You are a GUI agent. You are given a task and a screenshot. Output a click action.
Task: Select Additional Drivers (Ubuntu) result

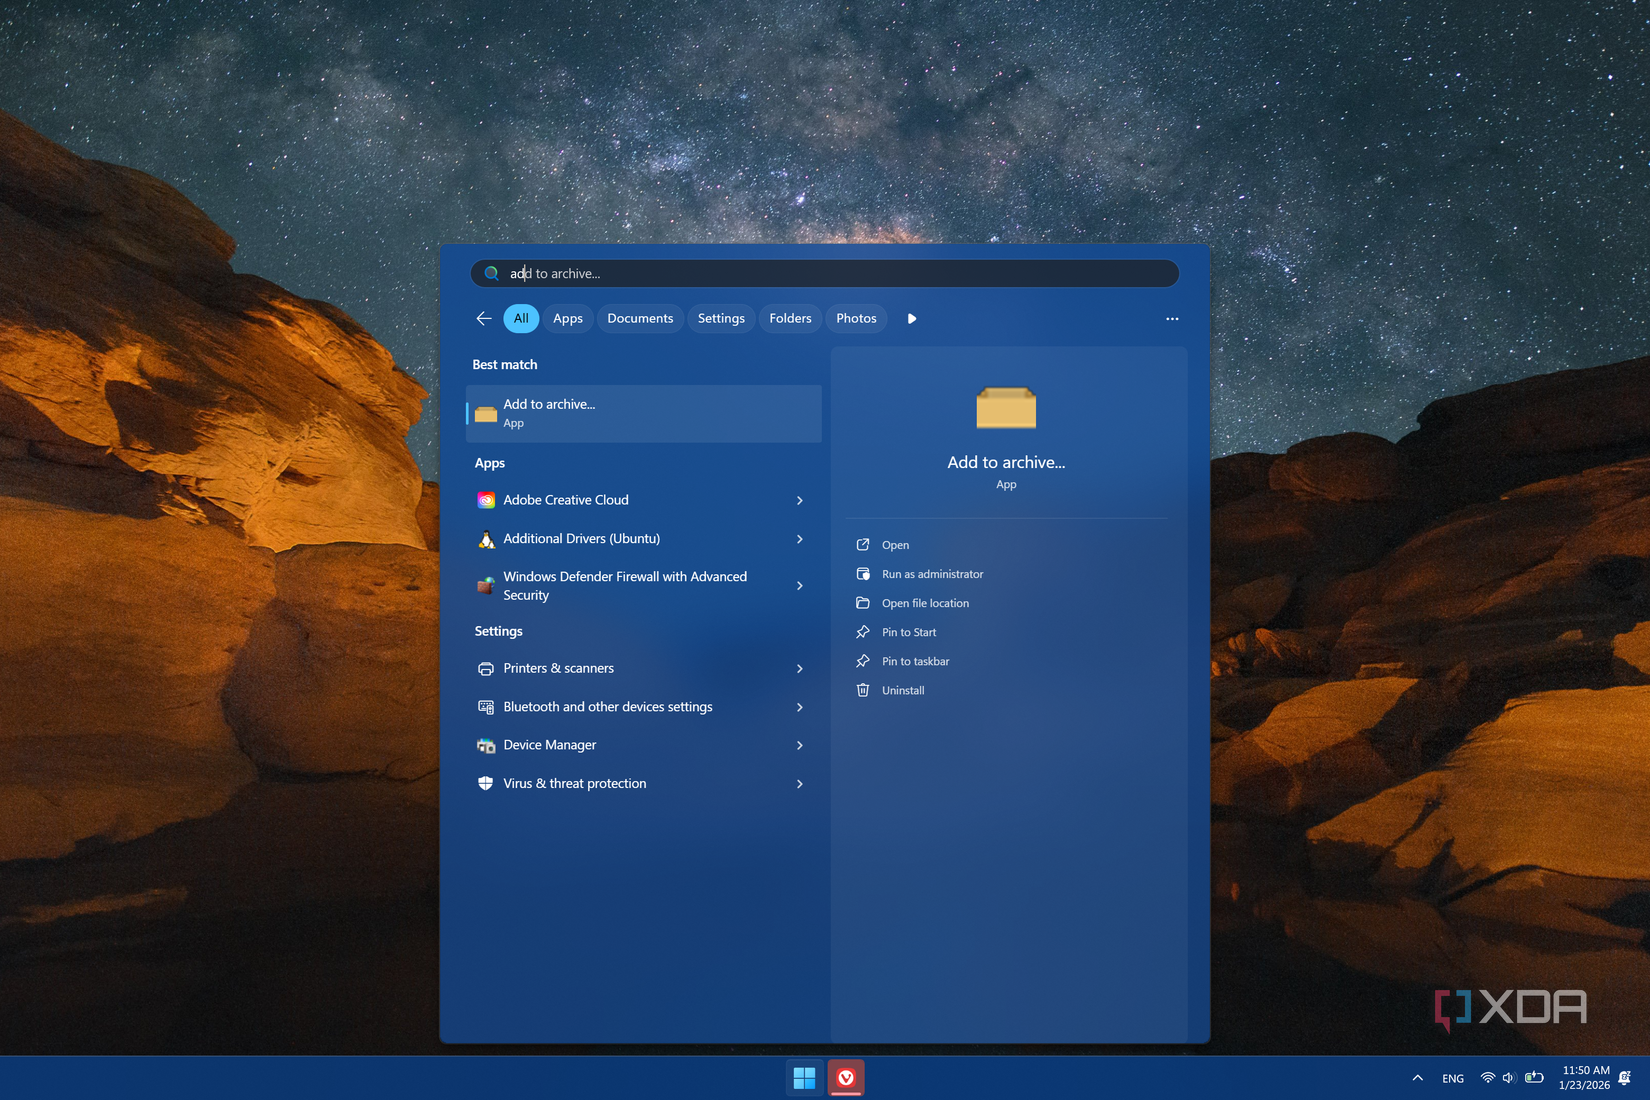580,538
